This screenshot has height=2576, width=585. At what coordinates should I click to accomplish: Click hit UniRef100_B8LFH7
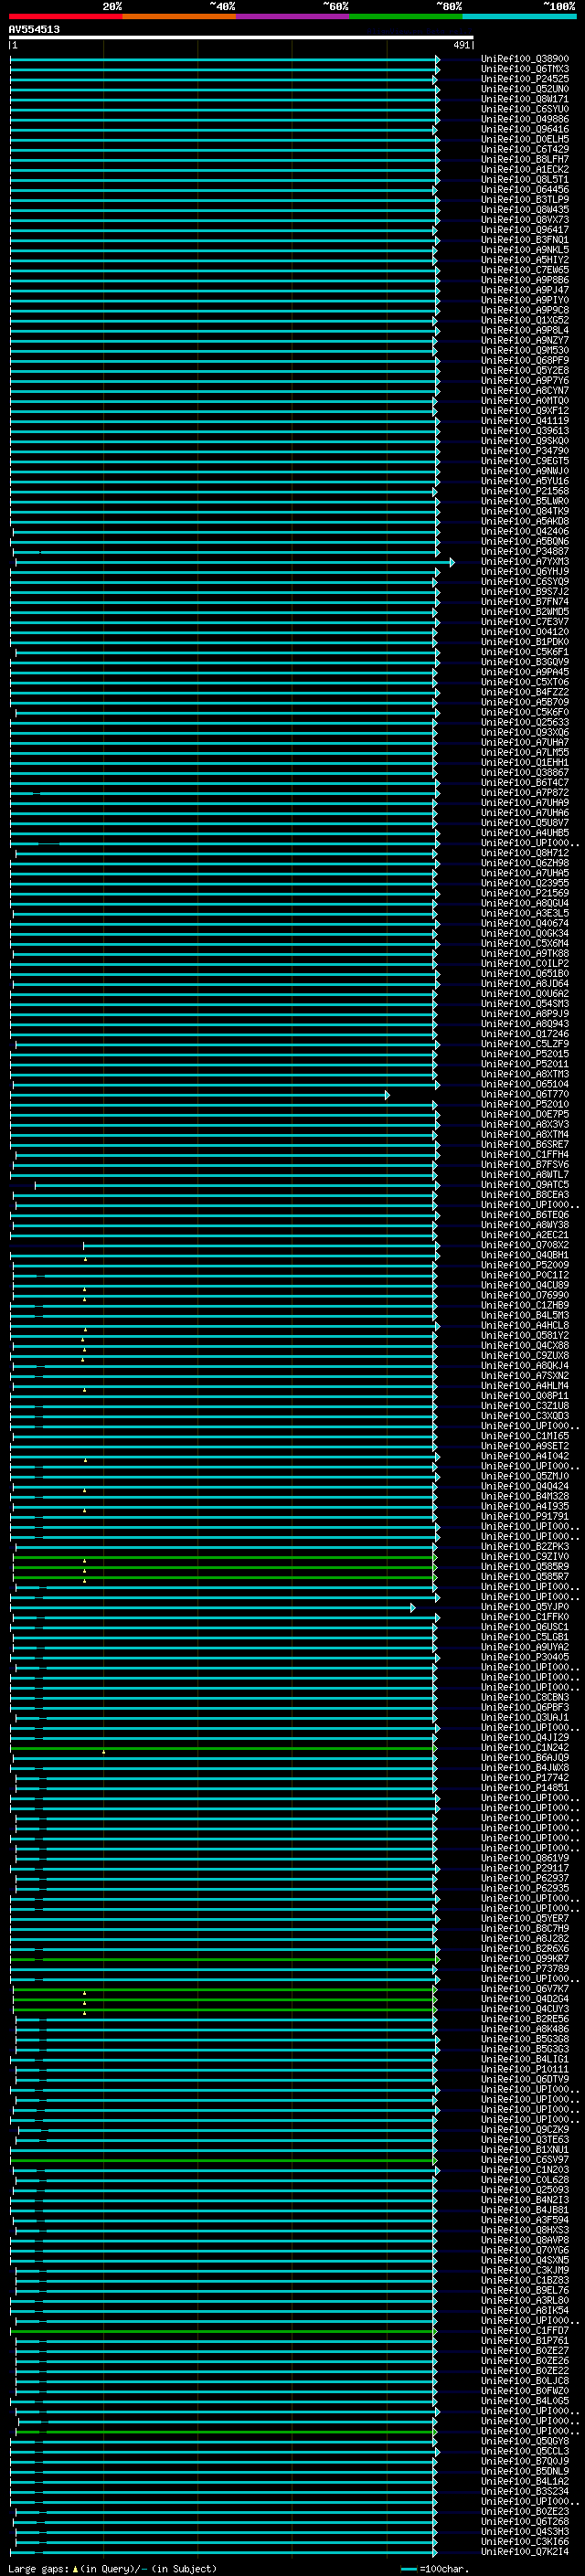[x=524, y=159]
